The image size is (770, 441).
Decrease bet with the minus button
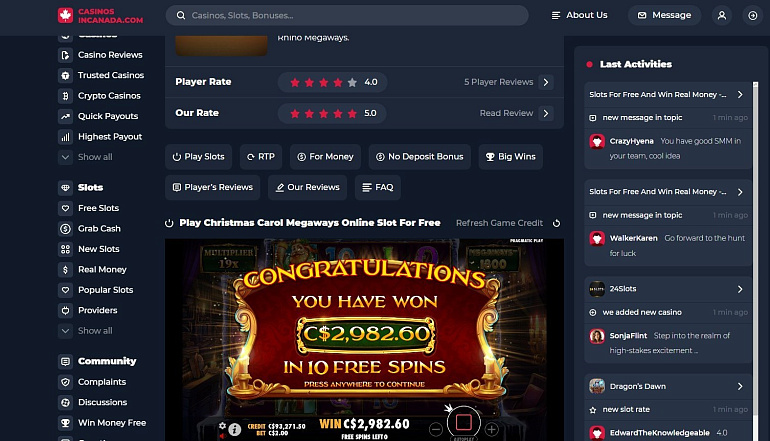(x=436, y=430)
